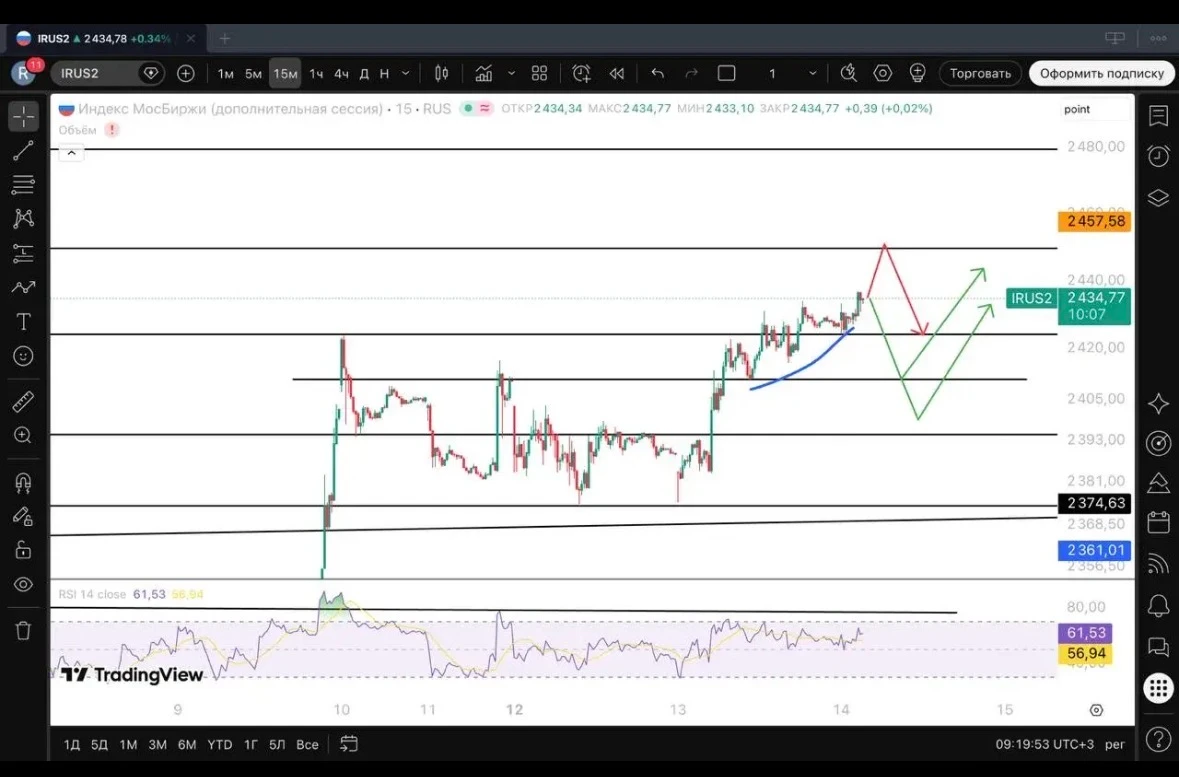
Task: Expand the timeframe list chevron
Action: click(x=405, y=73)
